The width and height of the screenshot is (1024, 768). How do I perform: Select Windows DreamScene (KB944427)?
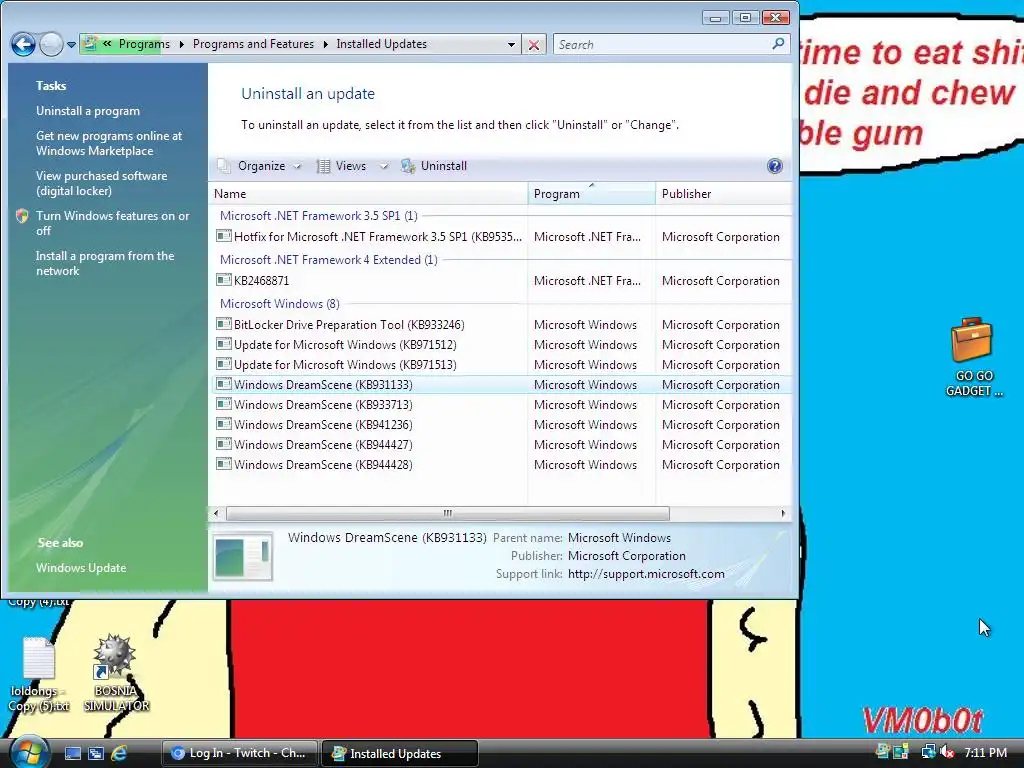501,444
